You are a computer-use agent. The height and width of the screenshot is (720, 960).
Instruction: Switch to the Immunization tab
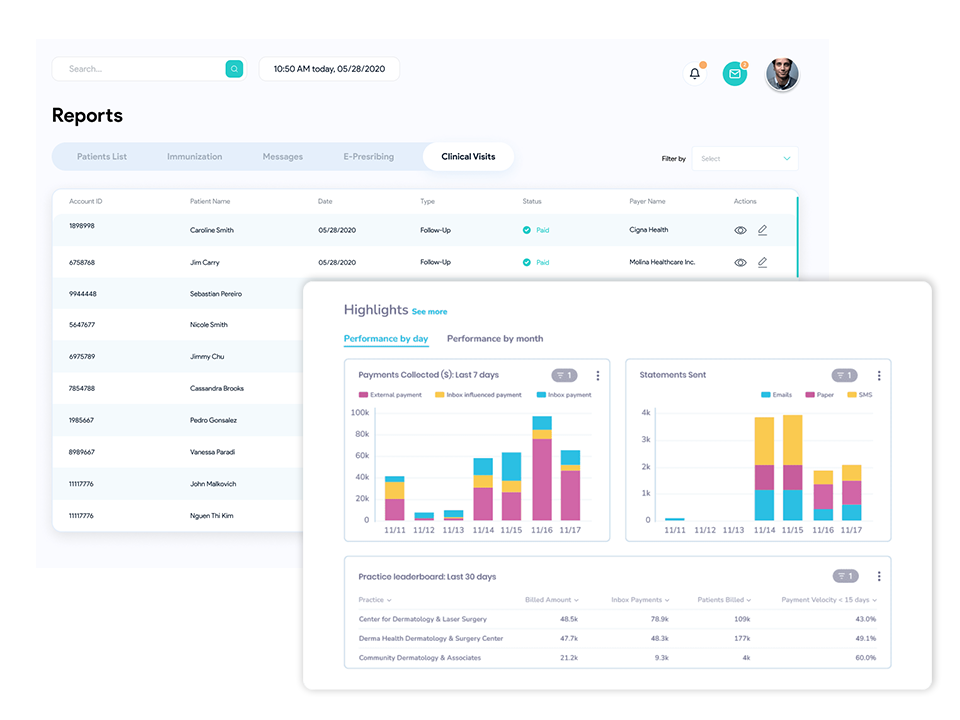tap(194, 157)
